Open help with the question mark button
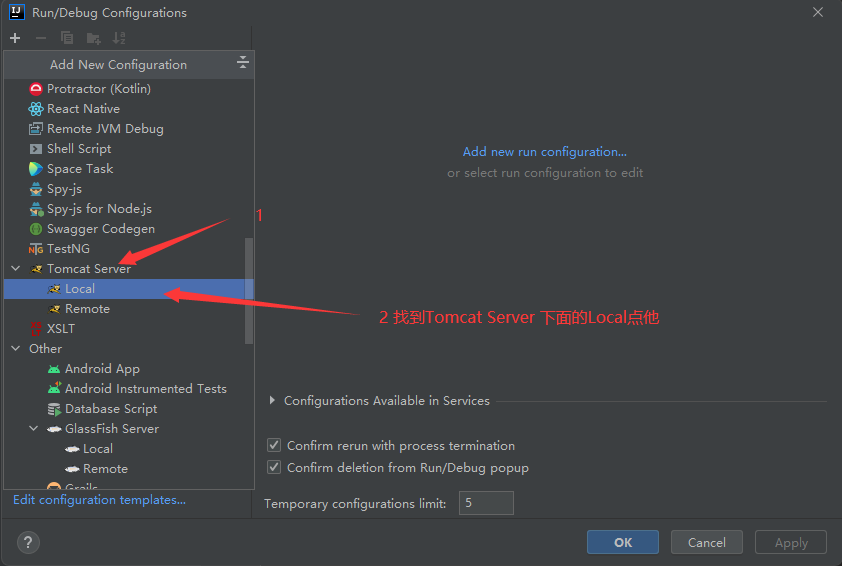Image resolution: width=842 pixels, height=566 pixels. tap(28, 542)
